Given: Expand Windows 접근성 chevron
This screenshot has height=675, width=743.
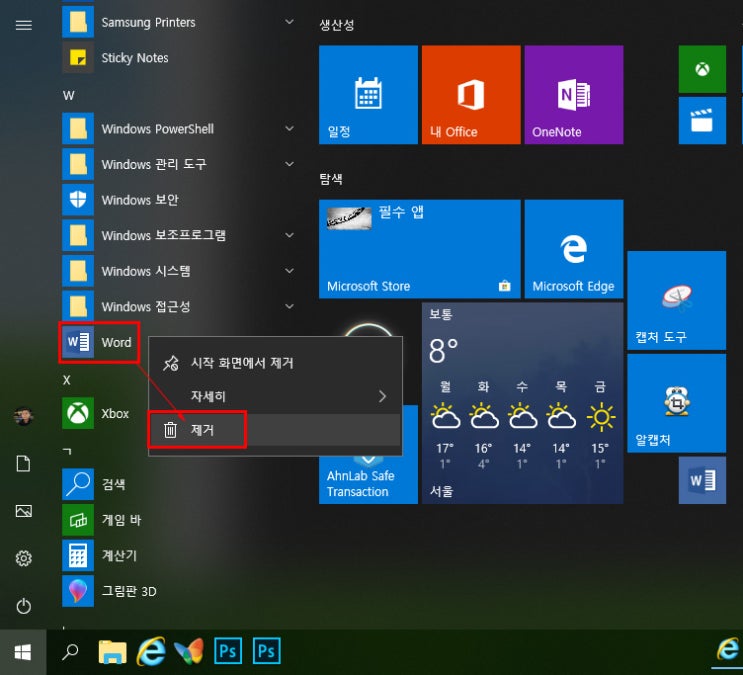Looking at the screenshot, I should click(289, 306).
